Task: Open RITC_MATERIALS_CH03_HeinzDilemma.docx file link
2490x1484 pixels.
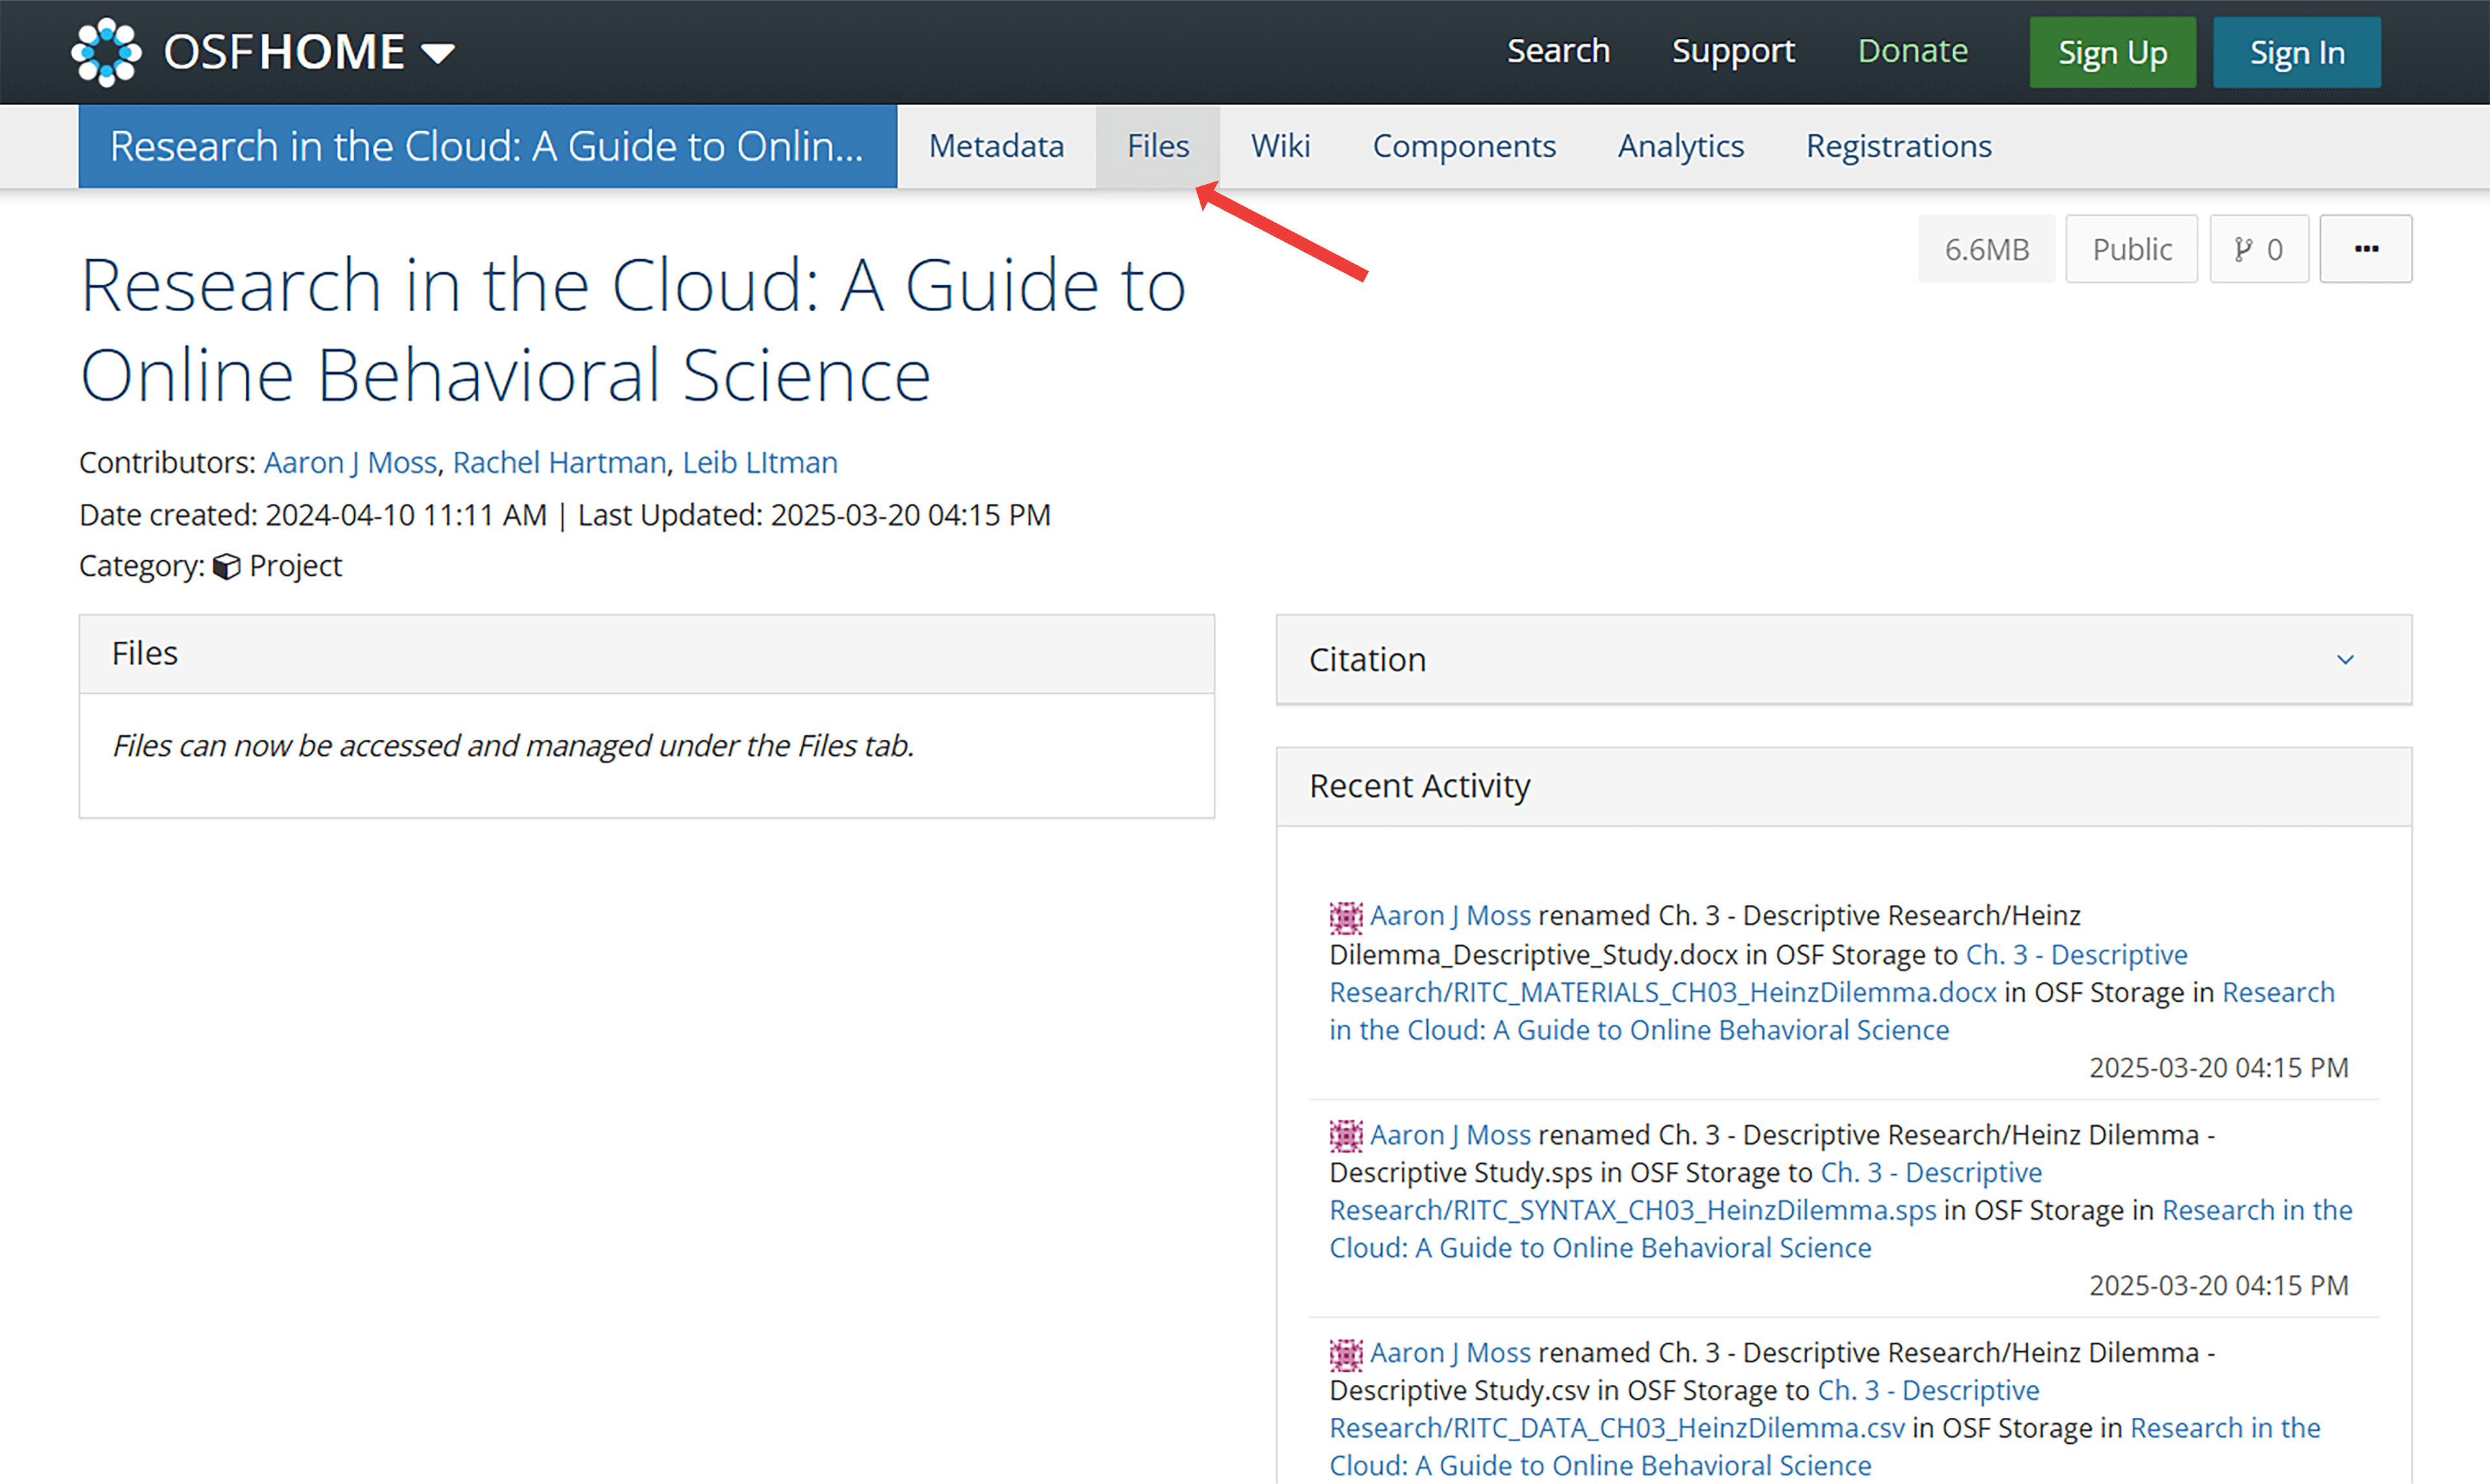Action: pyautogui.click(x=1662, y=992)
